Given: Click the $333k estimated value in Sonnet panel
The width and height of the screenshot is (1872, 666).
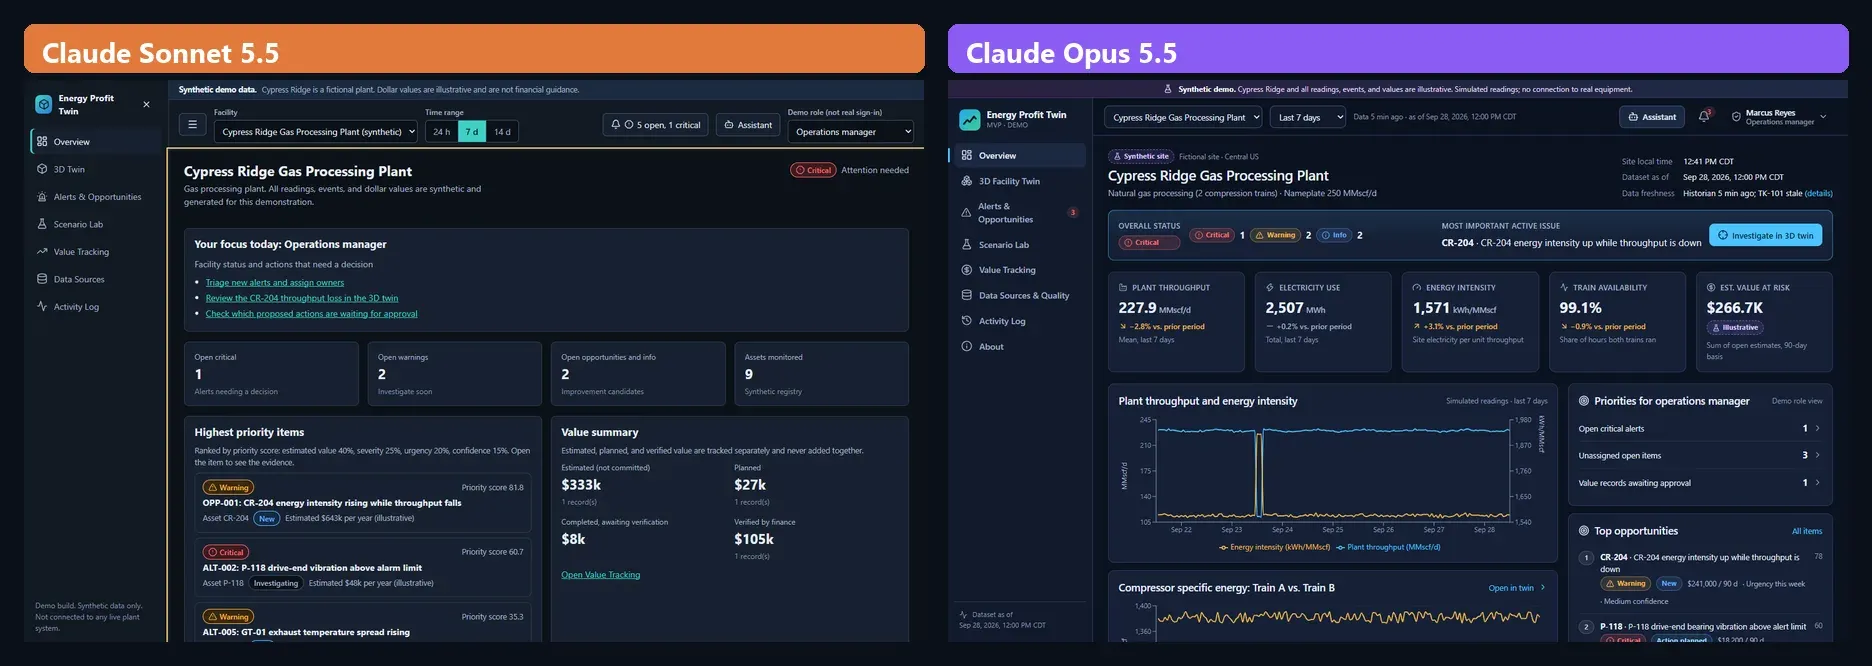Looking at the screenshot, I should pos(581,485).
